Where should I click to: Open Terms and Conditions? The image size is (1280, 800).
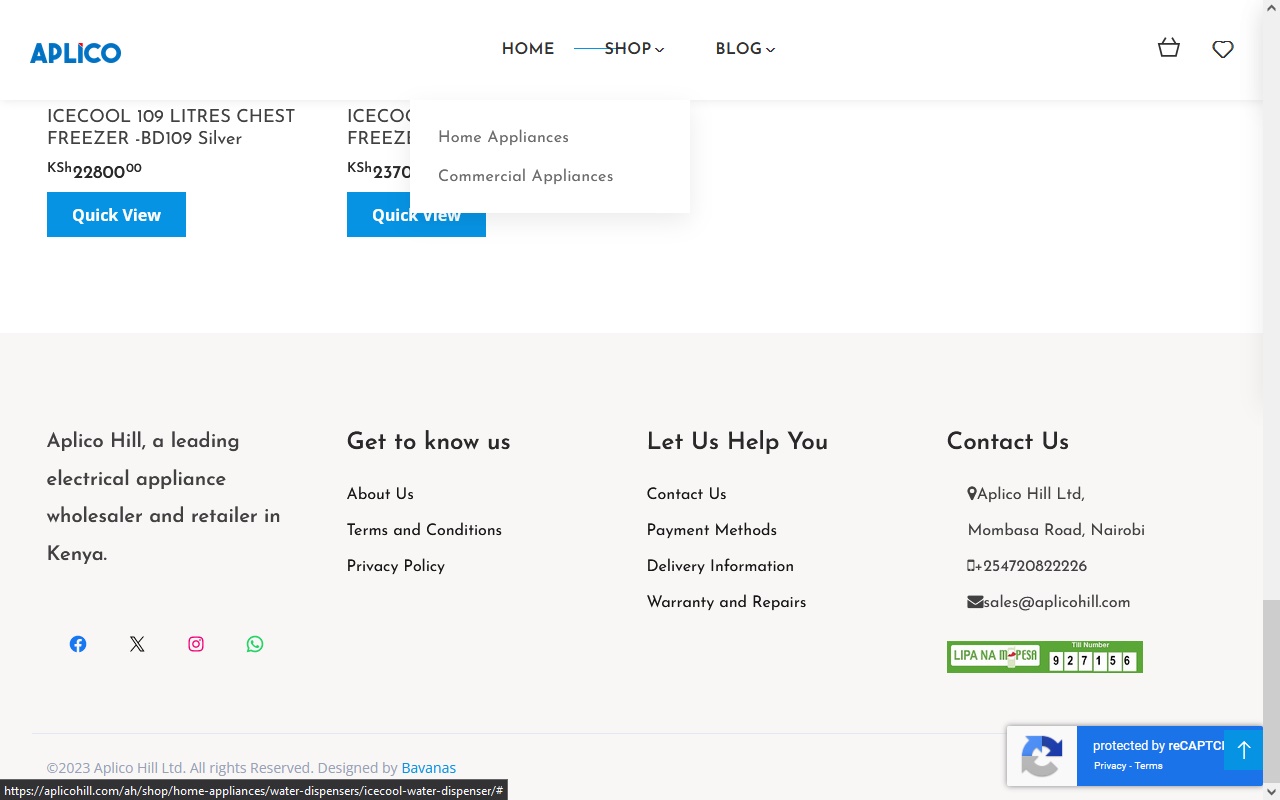coord(424,530)
